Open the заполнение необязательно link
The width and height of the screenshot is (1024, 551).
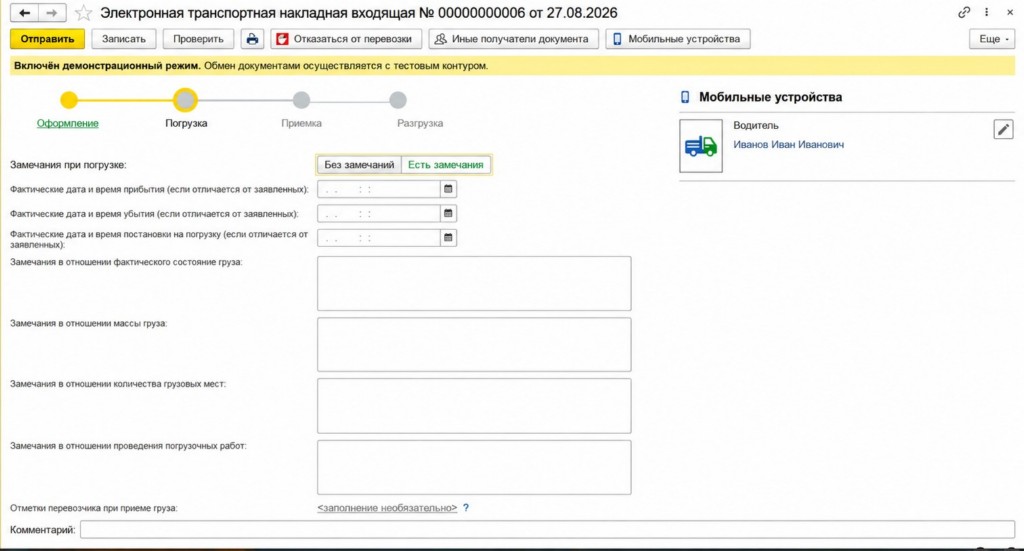tap(387, 508)
